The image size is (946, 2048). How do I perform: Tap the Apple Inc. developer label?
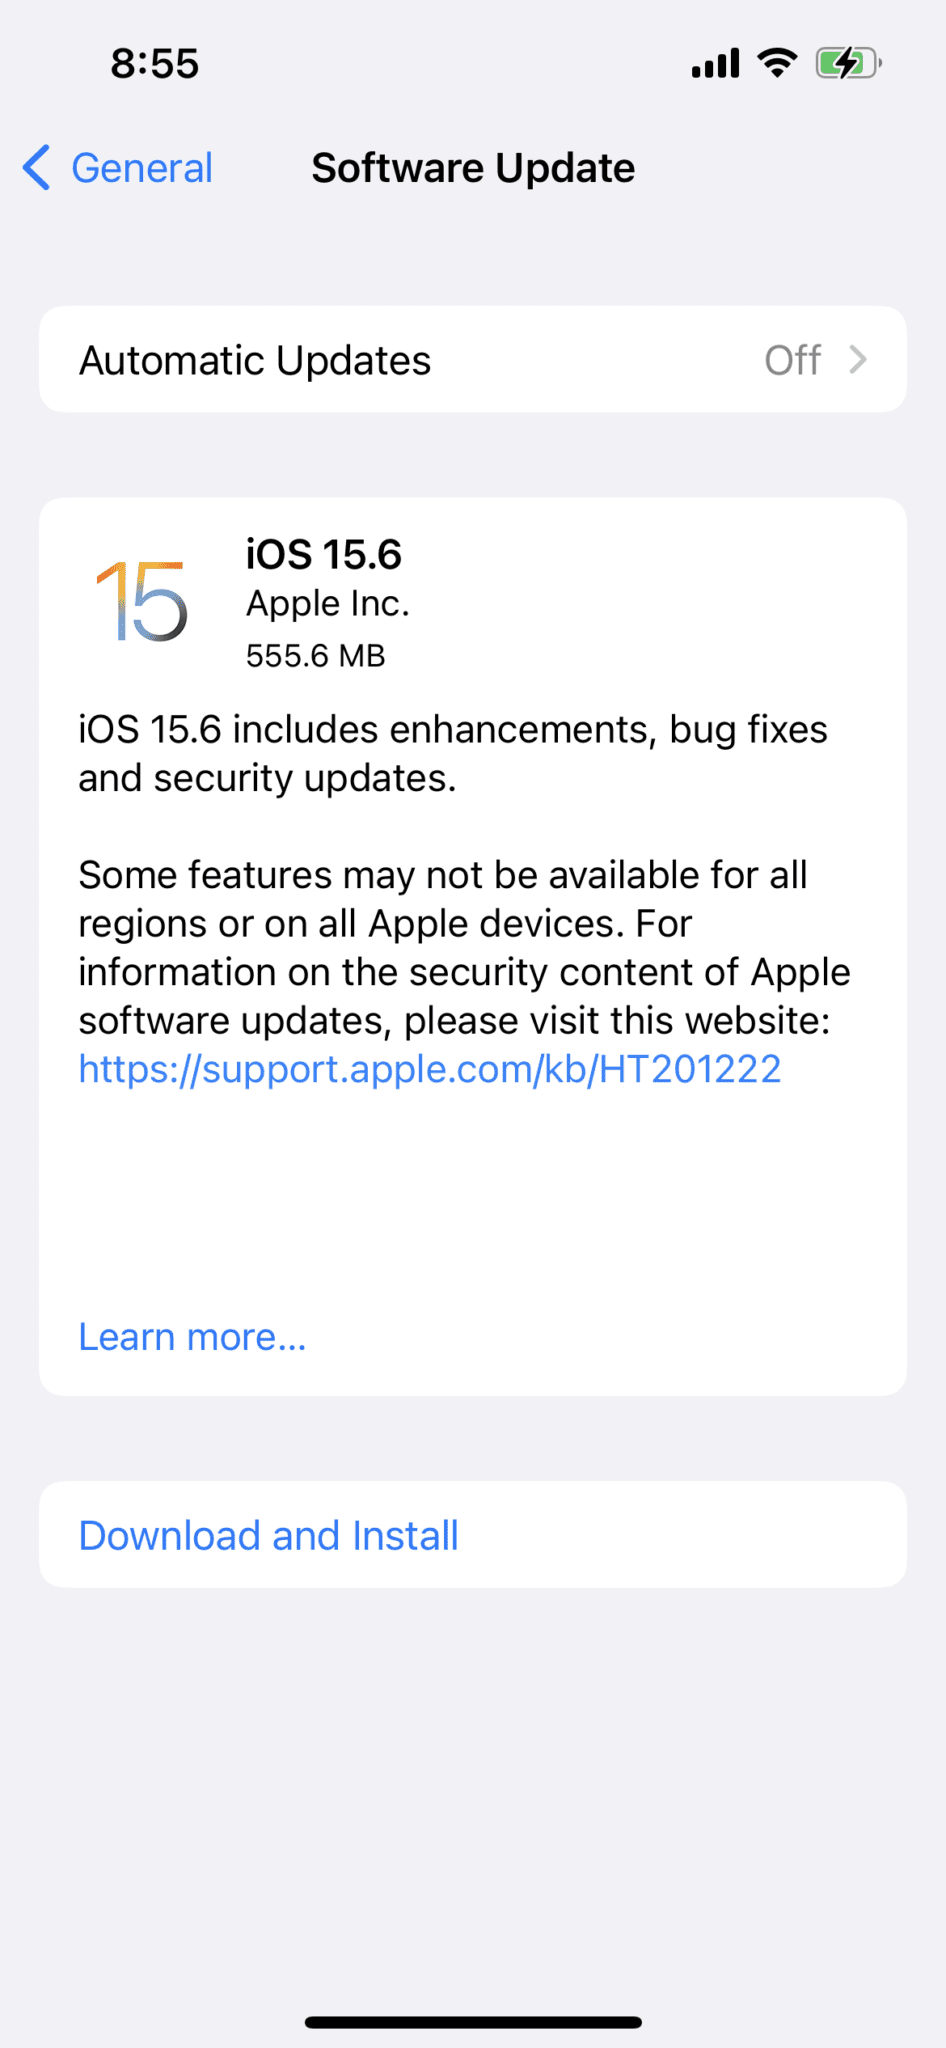point(328,603)
